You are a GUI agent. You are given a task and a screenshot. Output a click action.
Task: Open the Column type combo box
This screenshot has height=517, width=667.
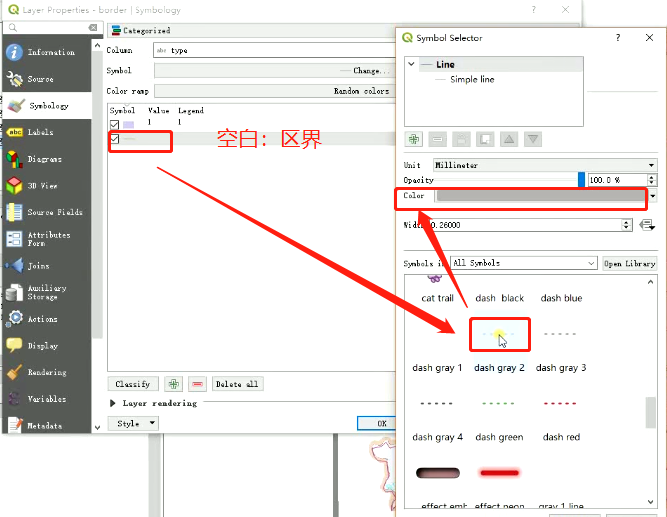[x=274, y=50]
